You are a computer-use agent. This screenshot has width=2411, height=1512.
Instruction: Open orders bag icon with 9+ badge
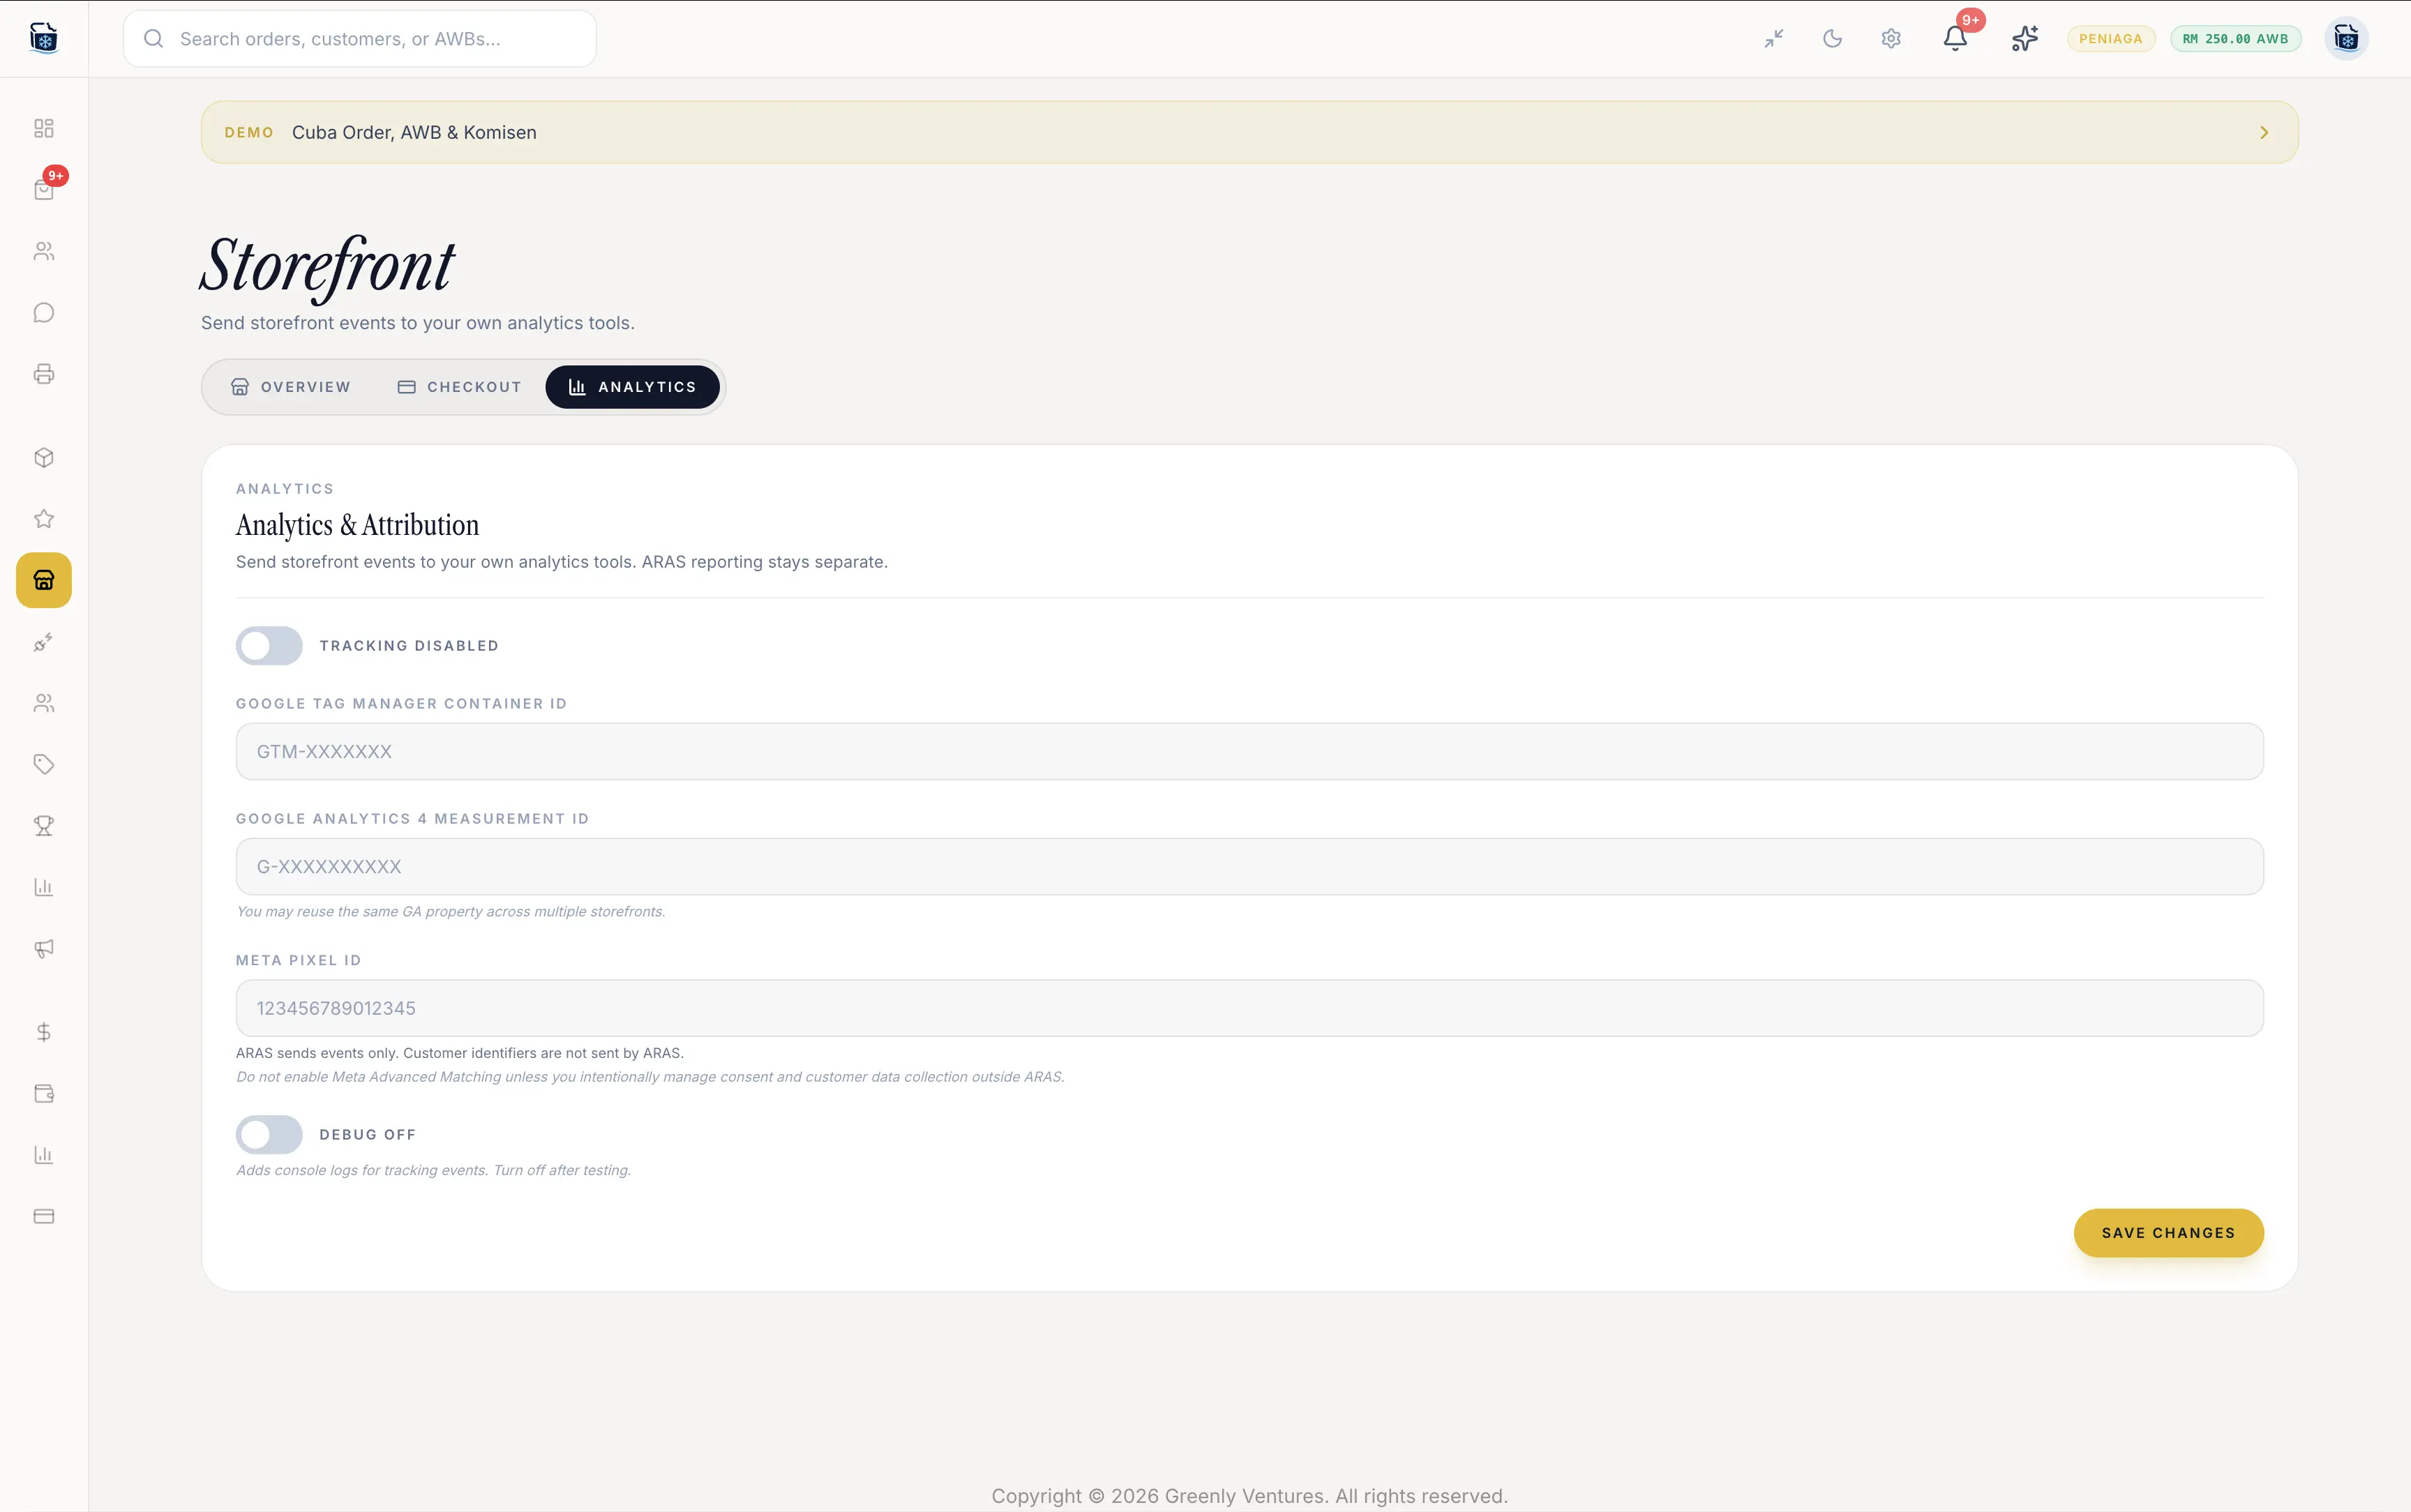[44, 189]
